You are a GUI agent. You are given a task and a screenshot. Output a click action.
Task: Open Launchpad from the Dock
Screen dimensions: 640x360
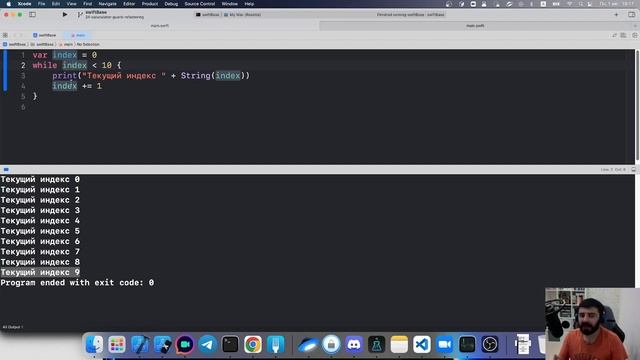click(x=117, y=344)
